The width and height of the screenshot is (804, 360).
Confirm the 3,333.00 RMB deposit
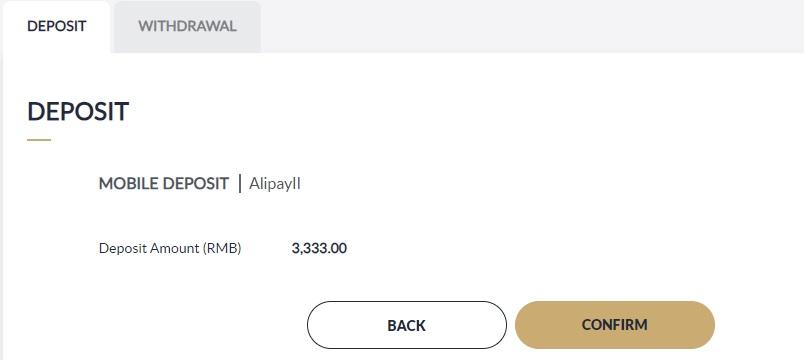tap(614, 325)
